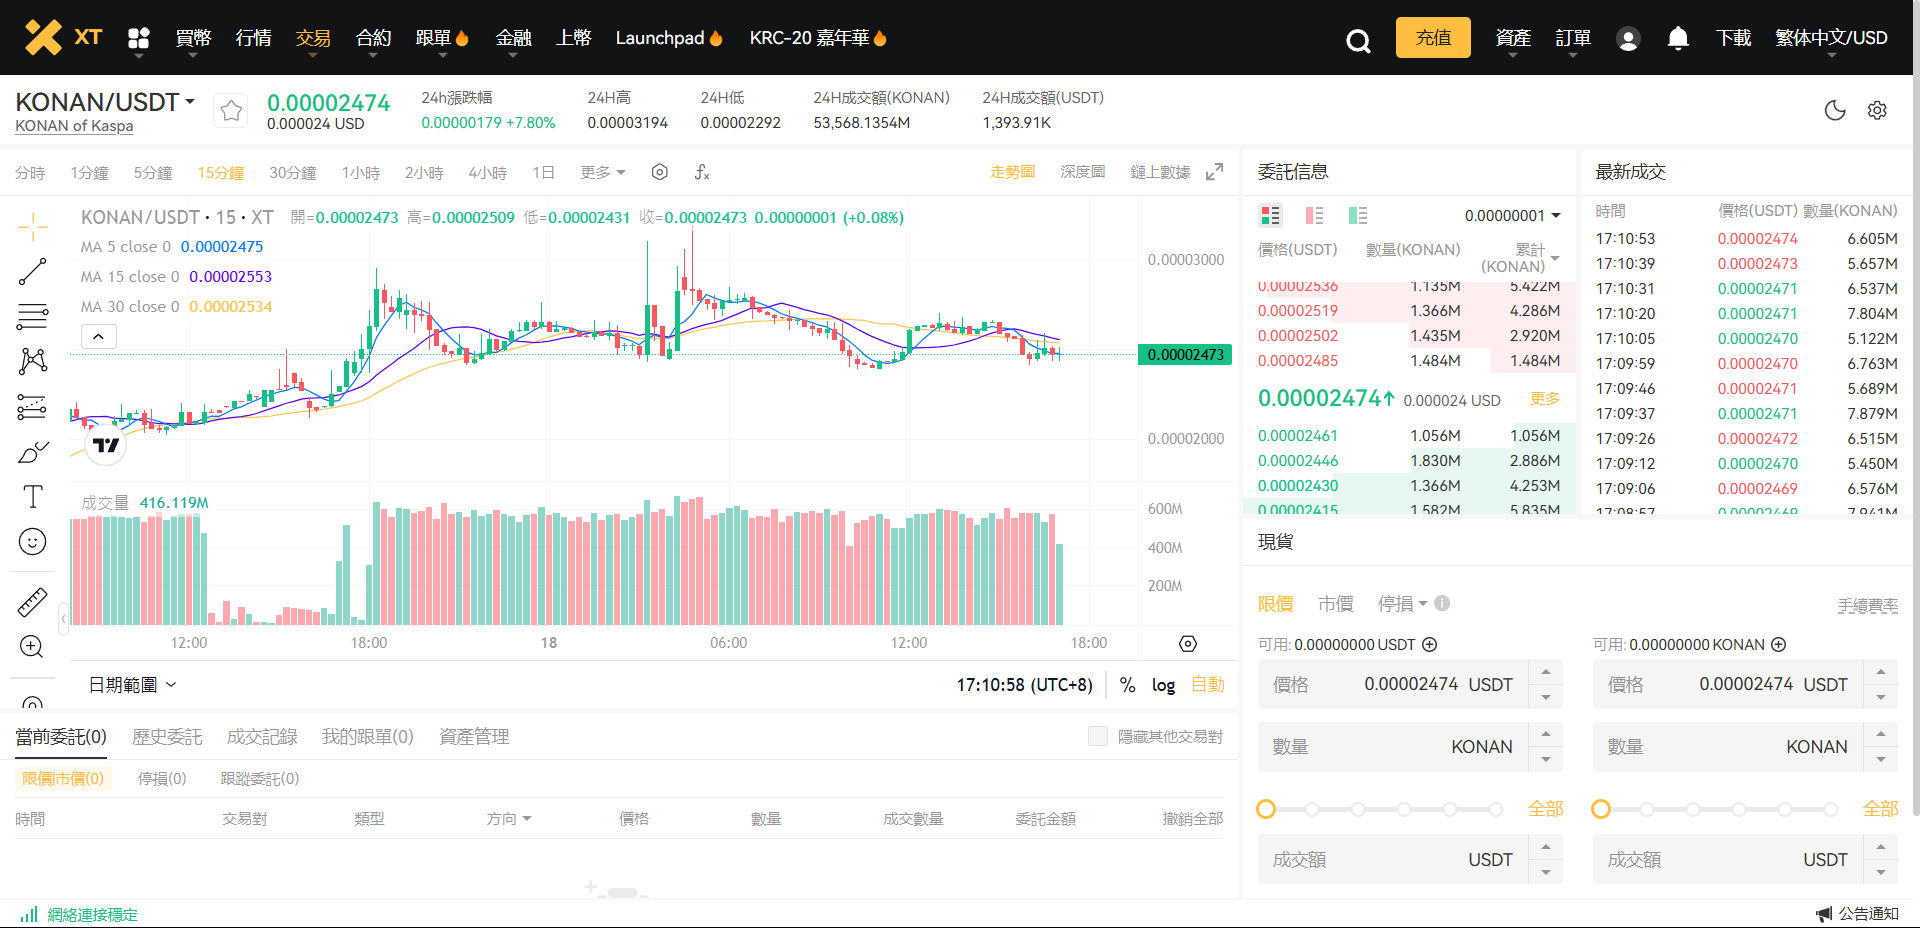1920x928 pixels.
Task: Click buy amount percentage slider handle
Action: tap(1266, 809)
